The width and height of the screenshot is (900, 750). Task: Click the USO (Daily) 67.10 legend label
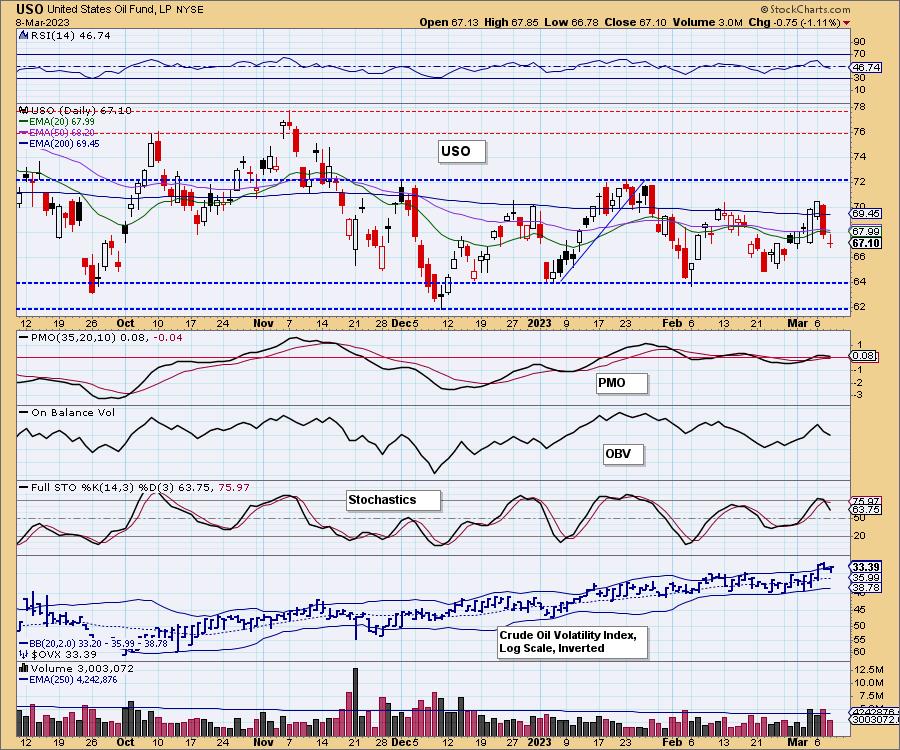pyautogui.click(x=81, y=110)
